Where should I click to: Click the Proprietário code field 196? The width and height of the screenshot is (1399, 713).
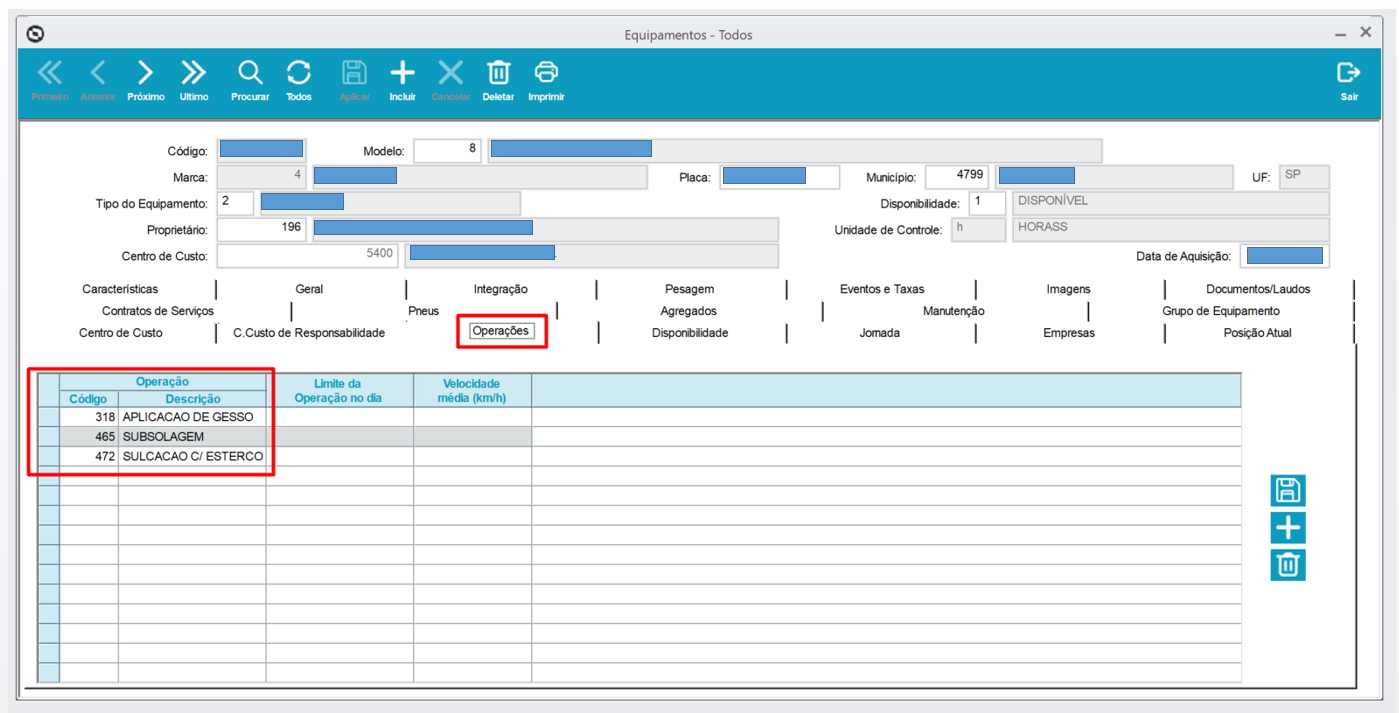point(261,229)
